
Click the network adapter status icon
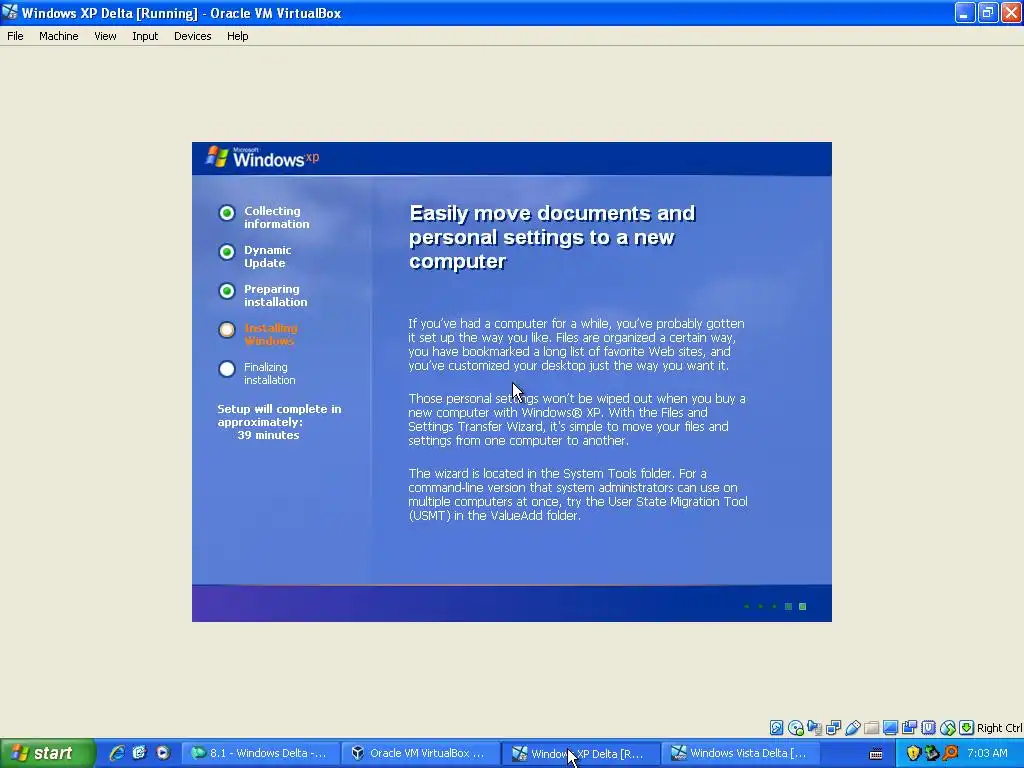point(833,728)
